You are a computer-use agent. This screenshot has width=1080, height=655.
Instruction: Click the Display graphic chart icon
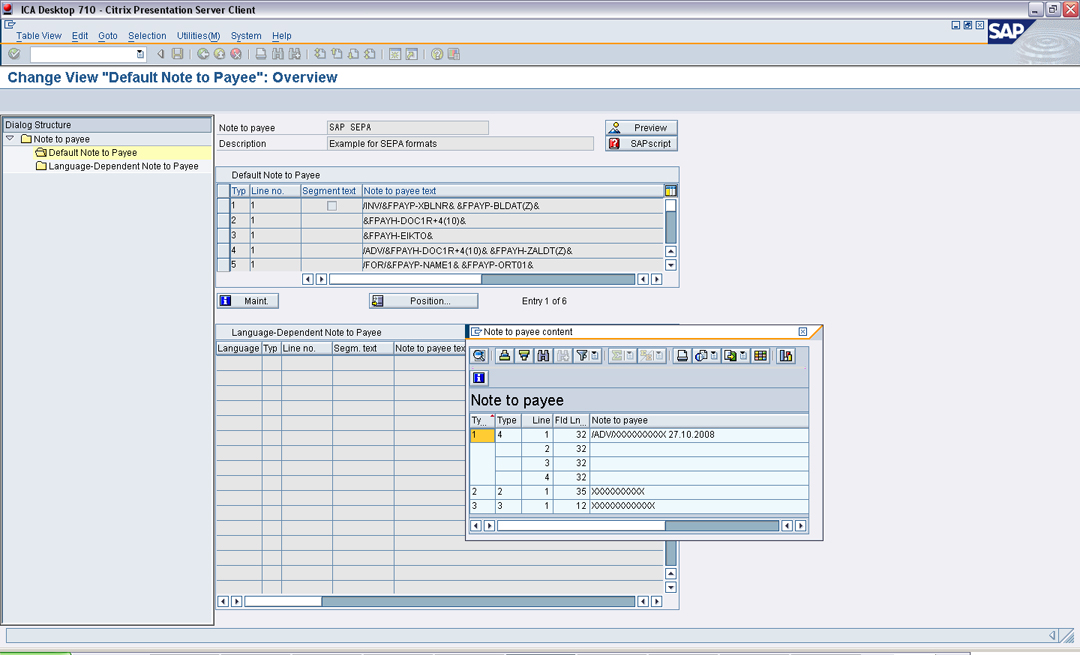(786, 356)
